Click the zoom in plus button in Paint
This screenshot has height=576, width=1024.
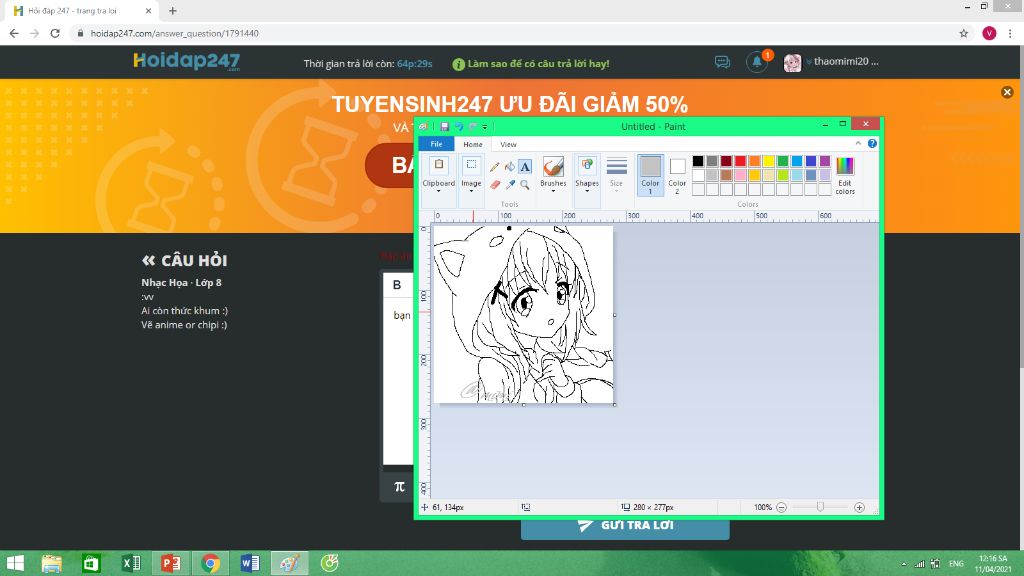[x=859, y=507]
